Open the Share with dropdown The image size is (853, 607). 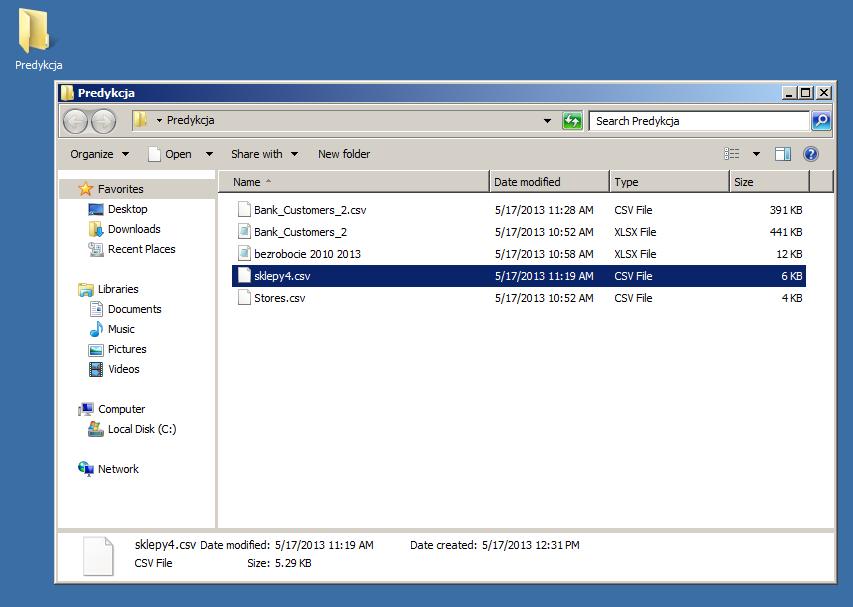(x=264, y=154)
